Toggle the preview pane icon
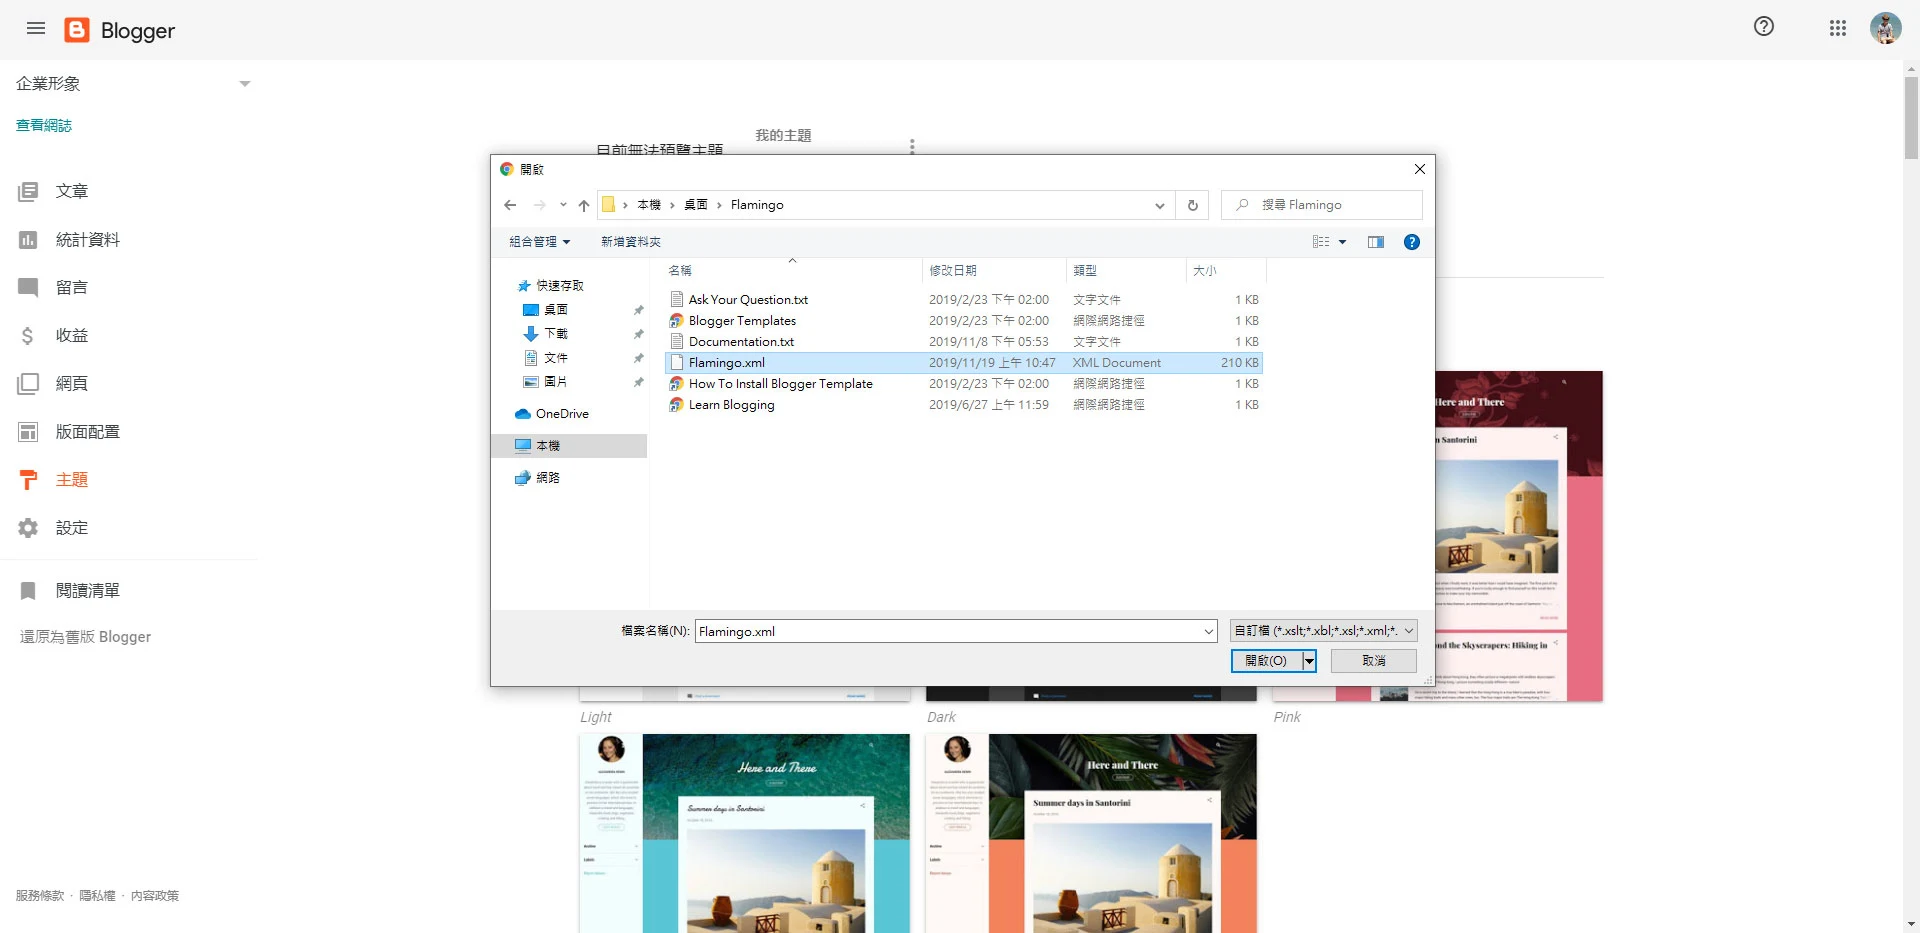1920x933 pixels. (1376, 242)
